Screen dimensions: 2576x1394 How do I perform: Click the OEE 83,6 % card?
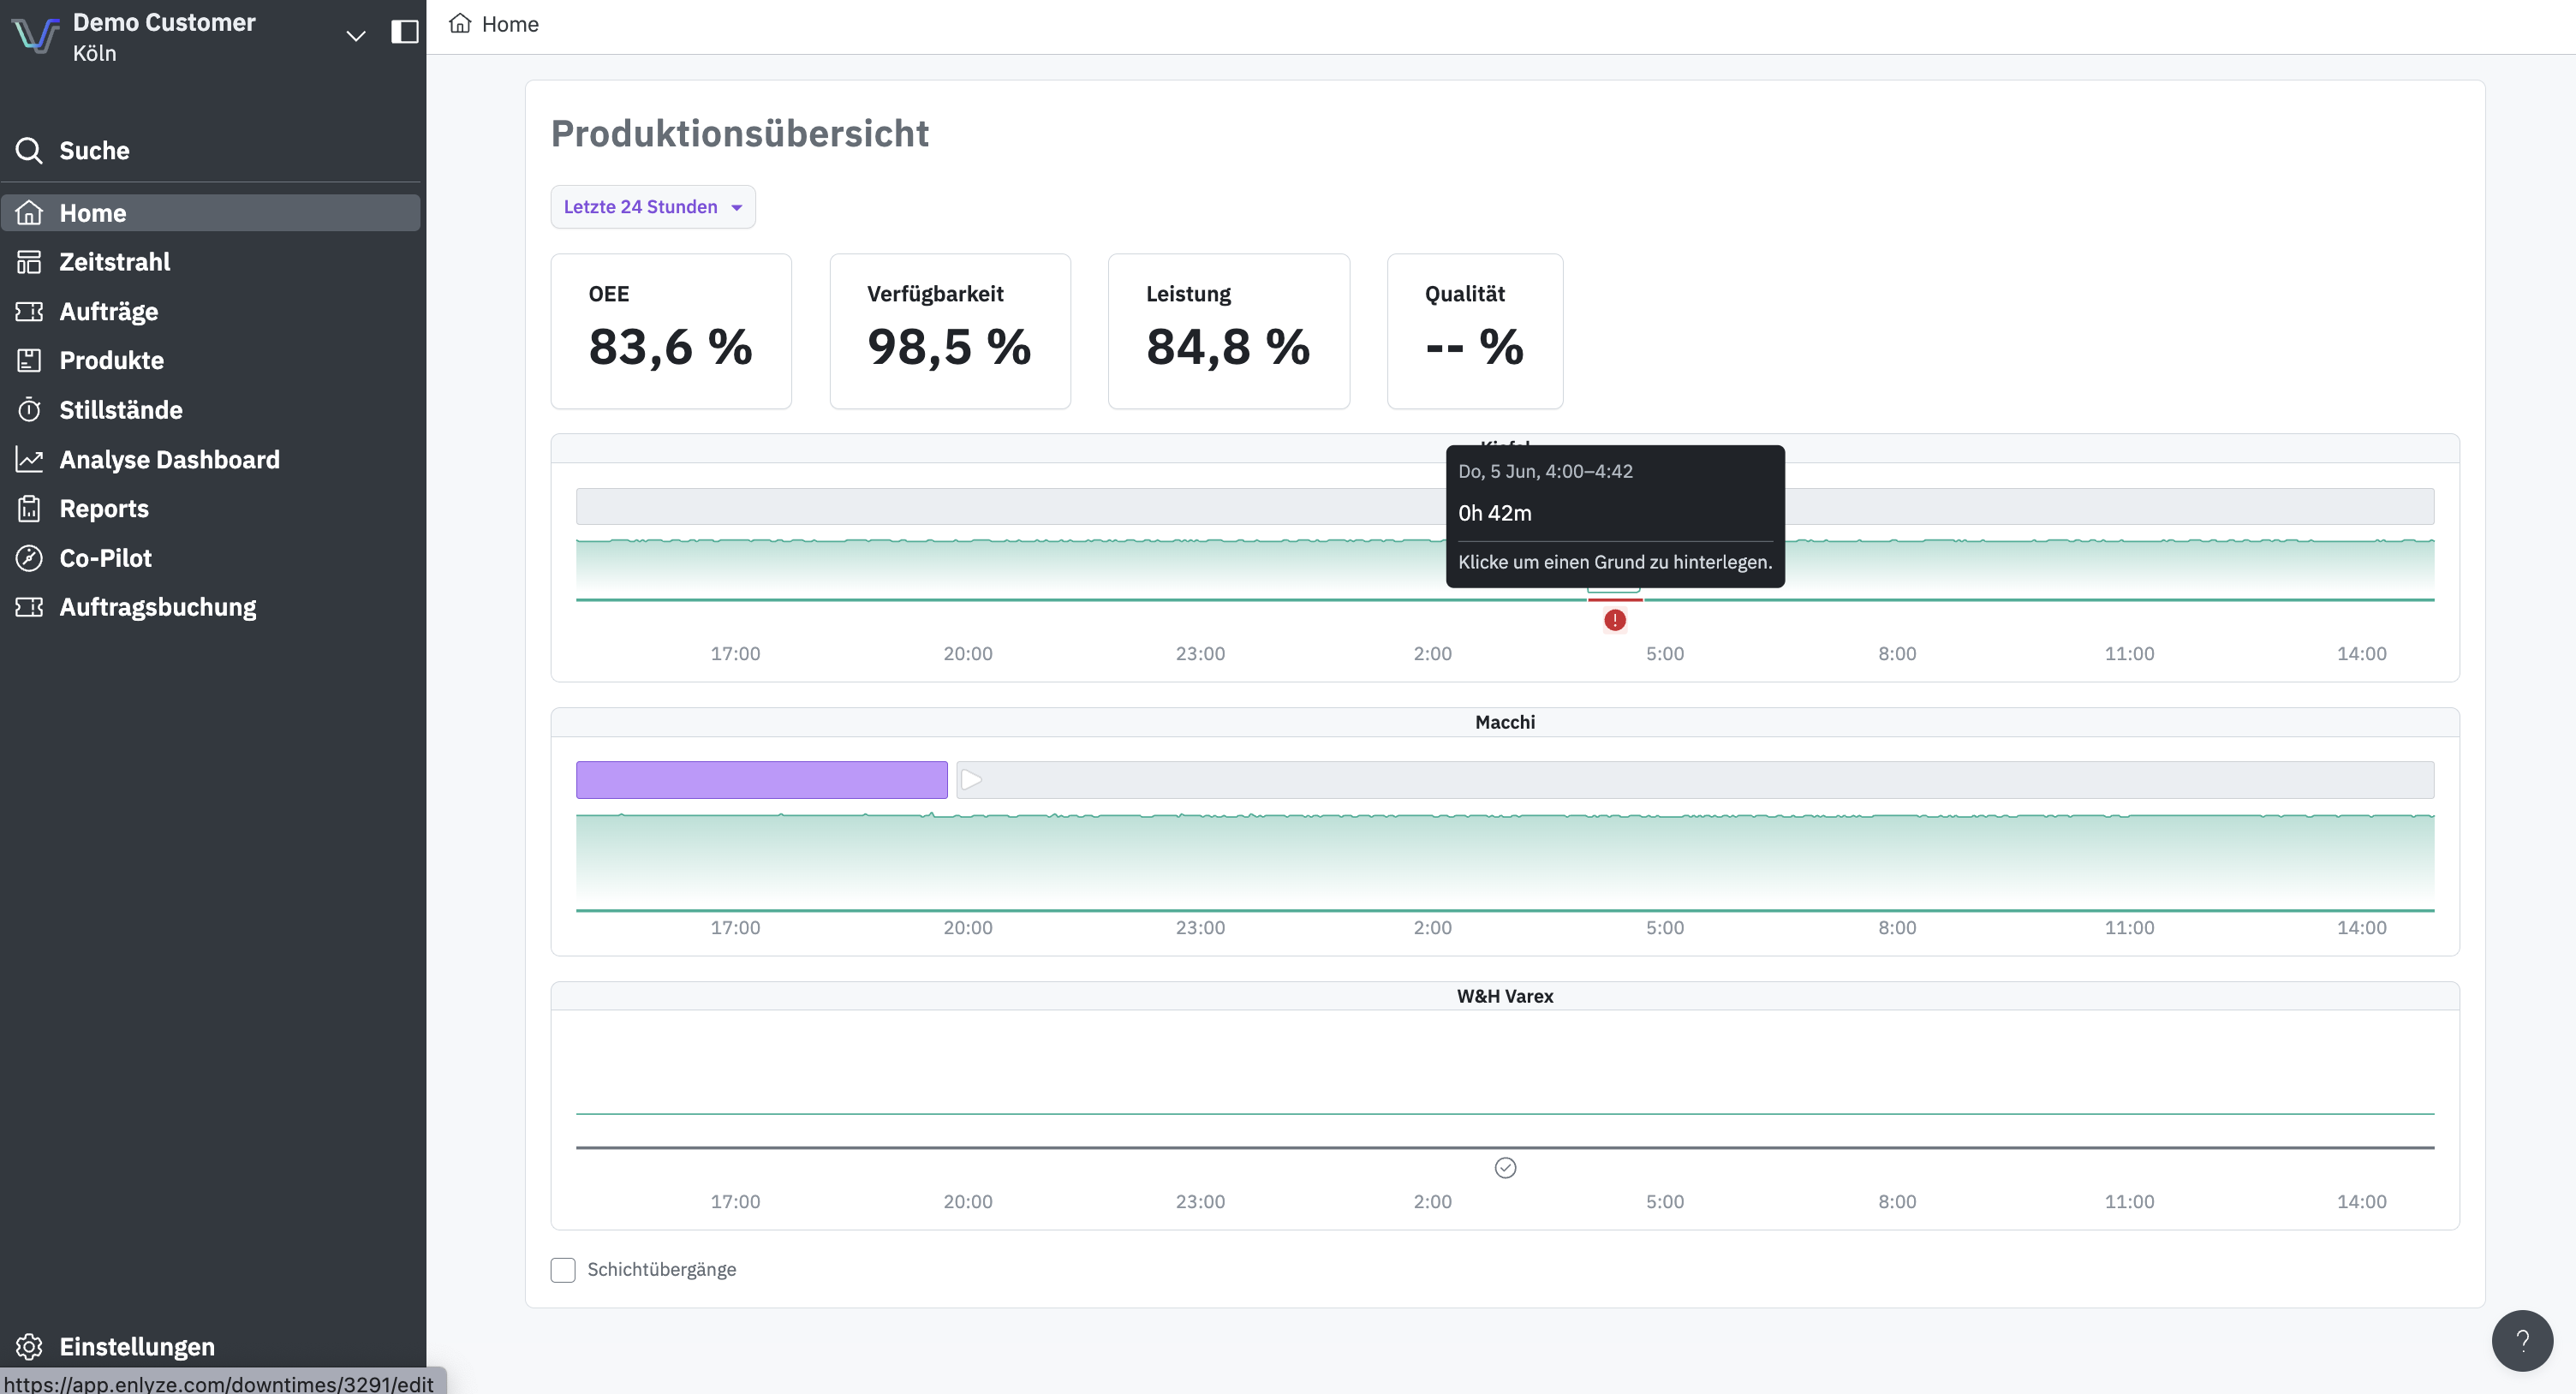670,331
